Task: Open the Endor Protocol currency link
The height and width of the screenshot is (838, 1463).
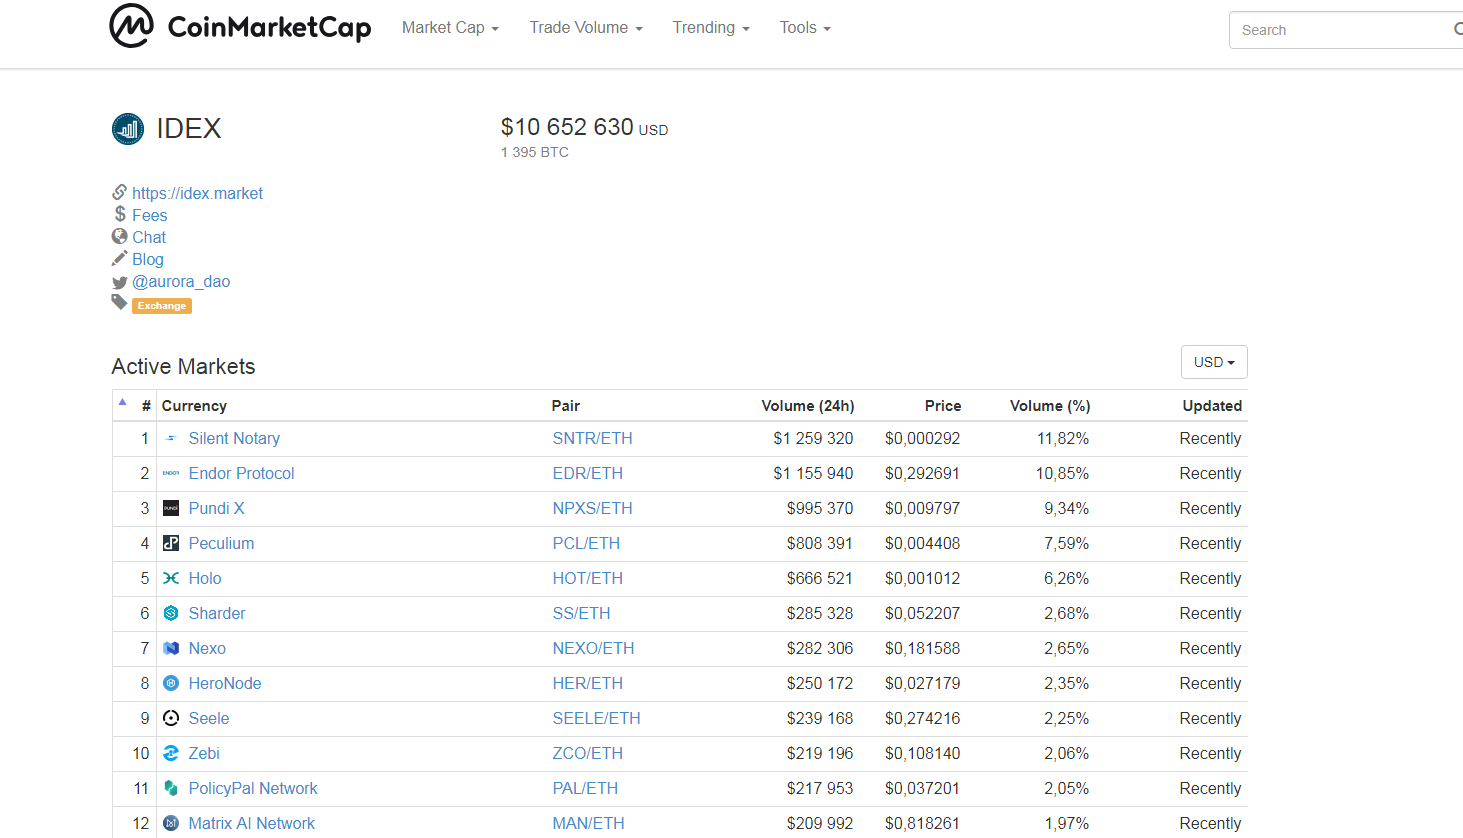Action: tap(242, 473)
